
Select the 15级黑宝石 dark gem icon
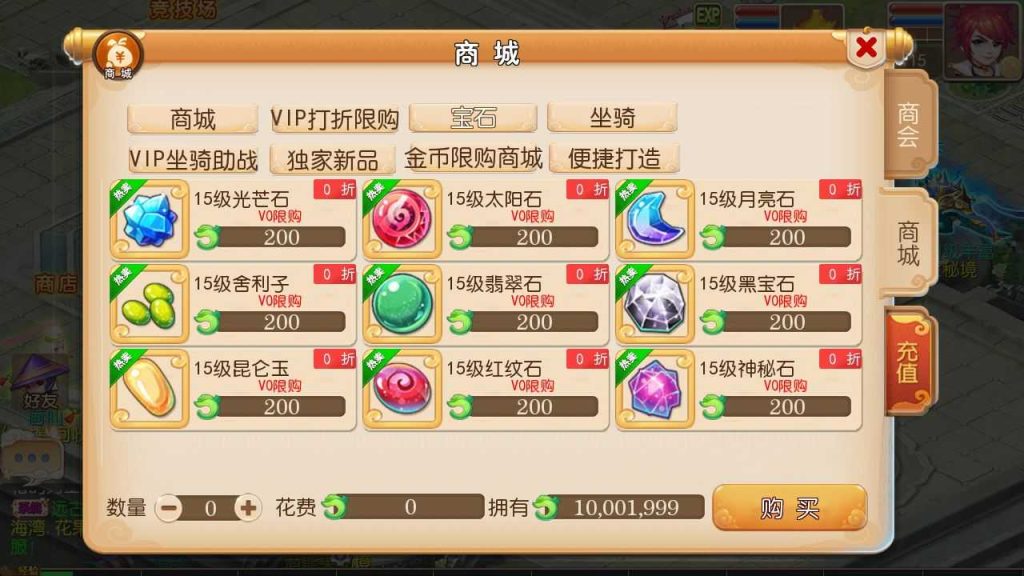tap(655, 304)
